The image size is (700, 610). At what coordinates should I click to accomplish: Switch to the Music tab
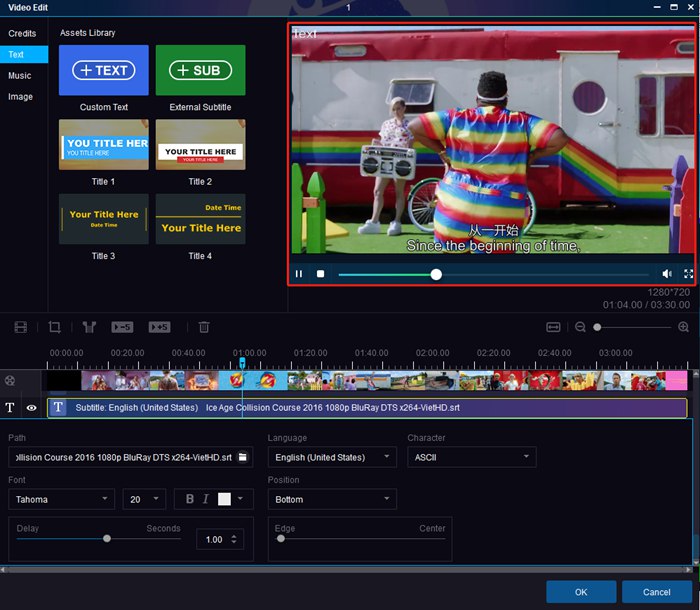[20, 76]
